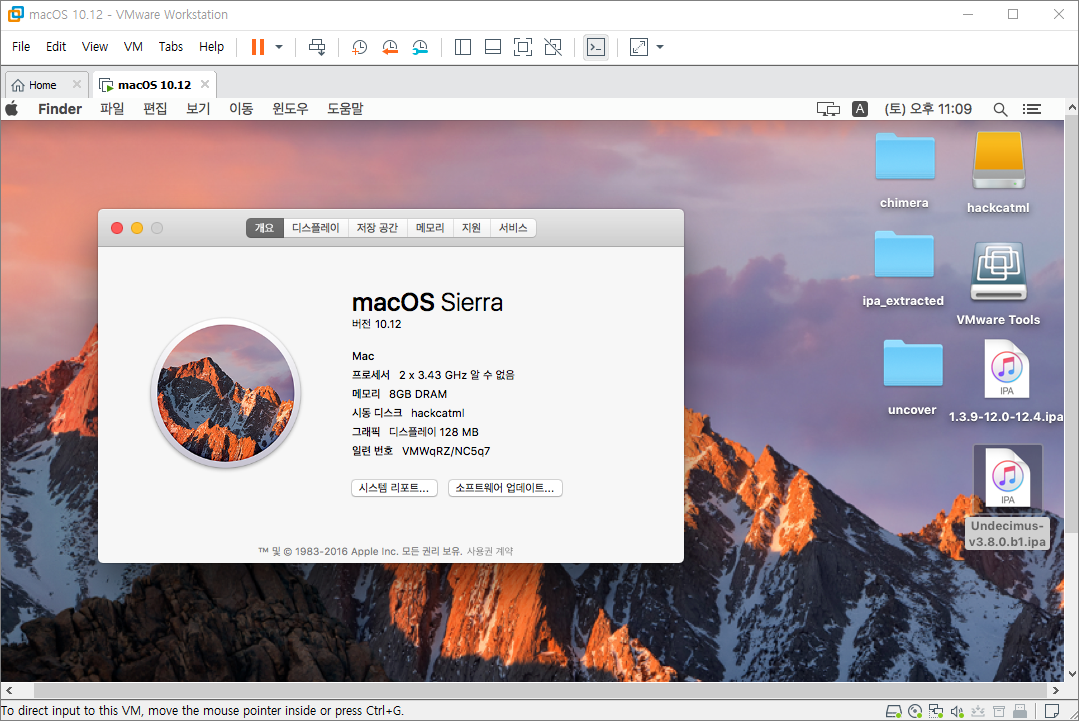Click the clock showing 오후 11:09
Screen dimensions: 1079x721
(x=928, y=109)
